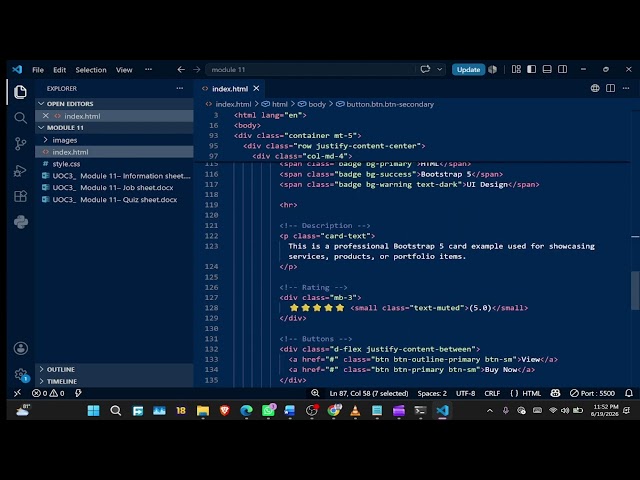640x480 pixels.
Task: Open the Selection menu
Action: [x=91, y=70]
